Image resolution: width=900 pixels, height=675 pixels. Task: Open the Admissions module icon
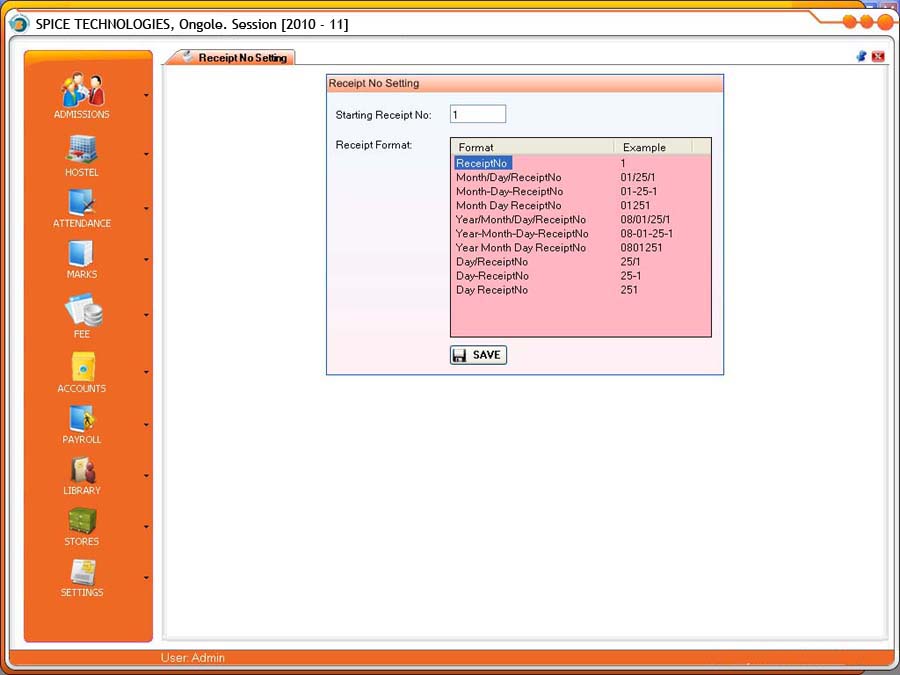82,91
